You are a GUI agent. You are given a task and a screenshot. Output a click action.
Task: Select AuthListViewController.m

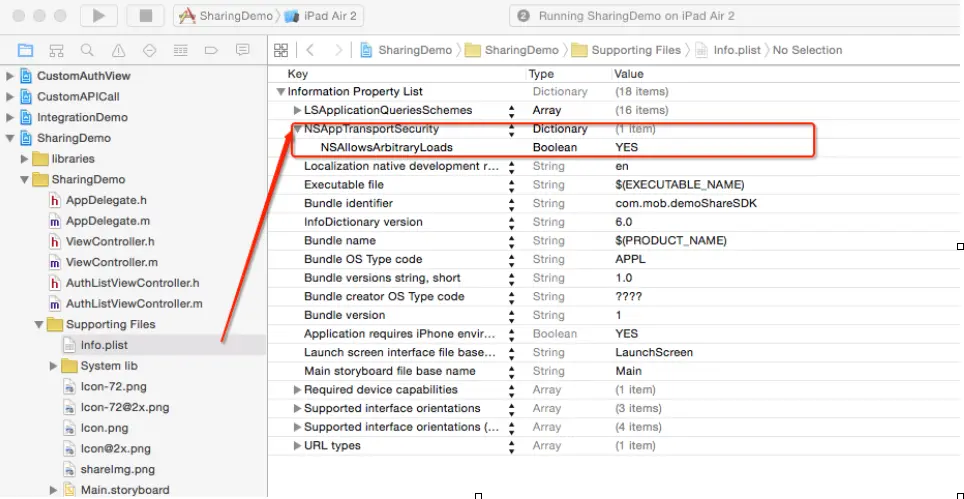point(134,304)
